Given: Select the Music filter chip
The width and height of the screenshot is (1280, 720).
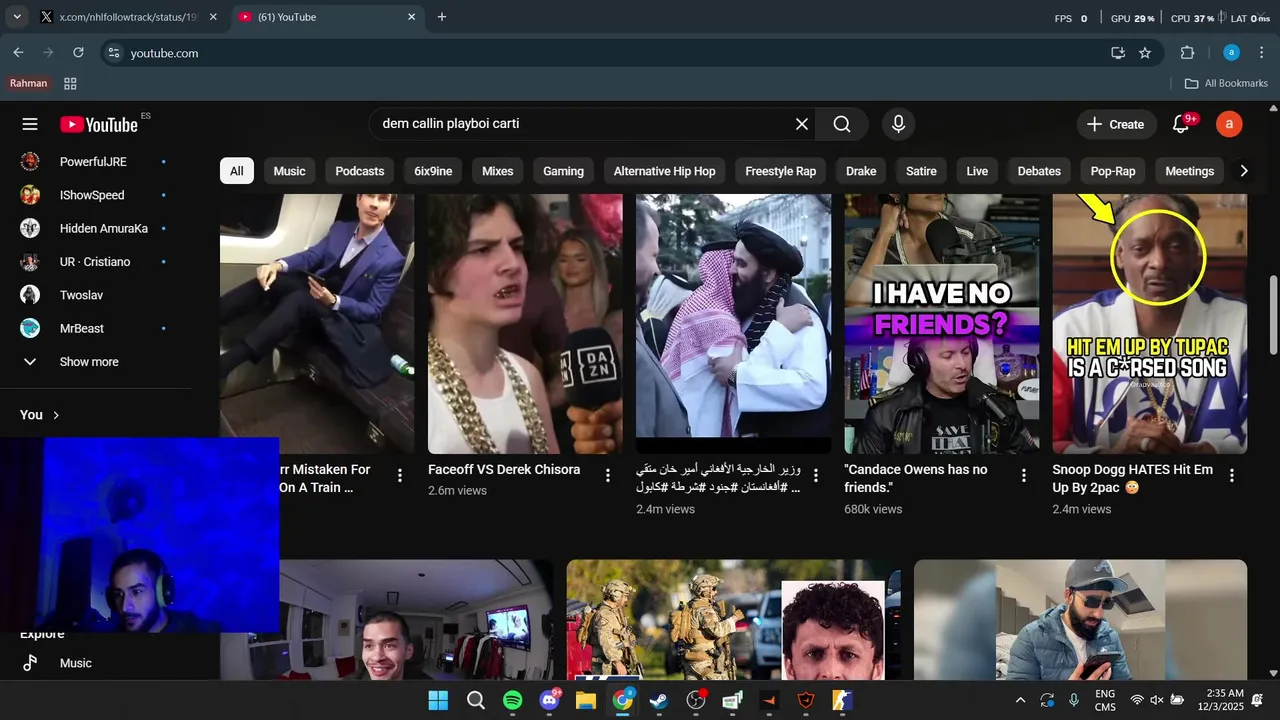Looking at the screenshot, I should coord(289,171).
